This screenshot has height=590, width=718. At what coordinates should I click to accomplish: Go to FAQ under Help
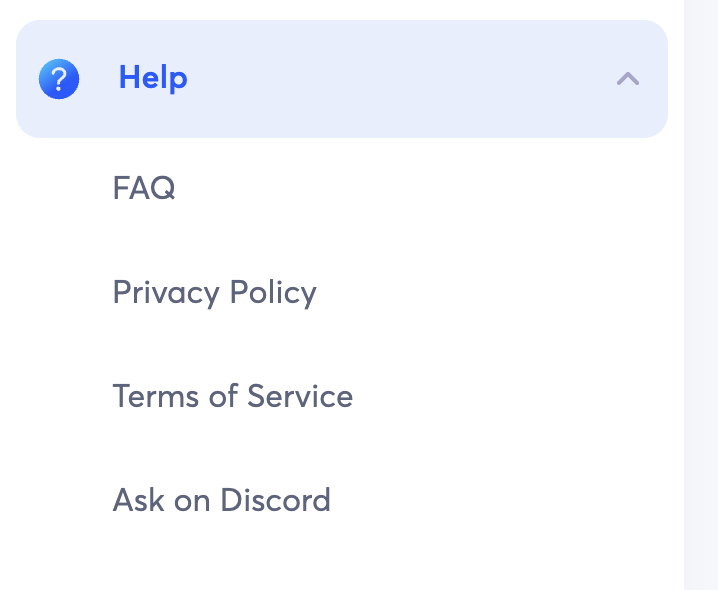click(144, 188)
